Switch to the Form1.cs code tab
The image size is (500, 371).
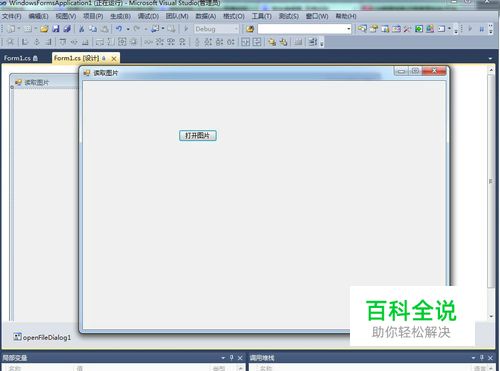coord(21,58)
